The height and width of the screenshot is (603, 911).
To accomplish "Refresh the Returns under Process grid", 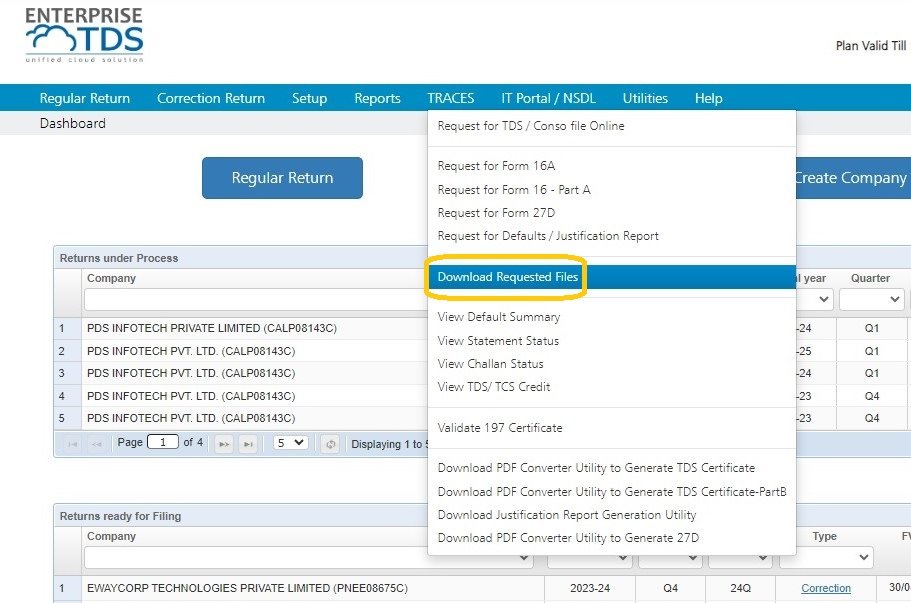I will coord(330,444).
